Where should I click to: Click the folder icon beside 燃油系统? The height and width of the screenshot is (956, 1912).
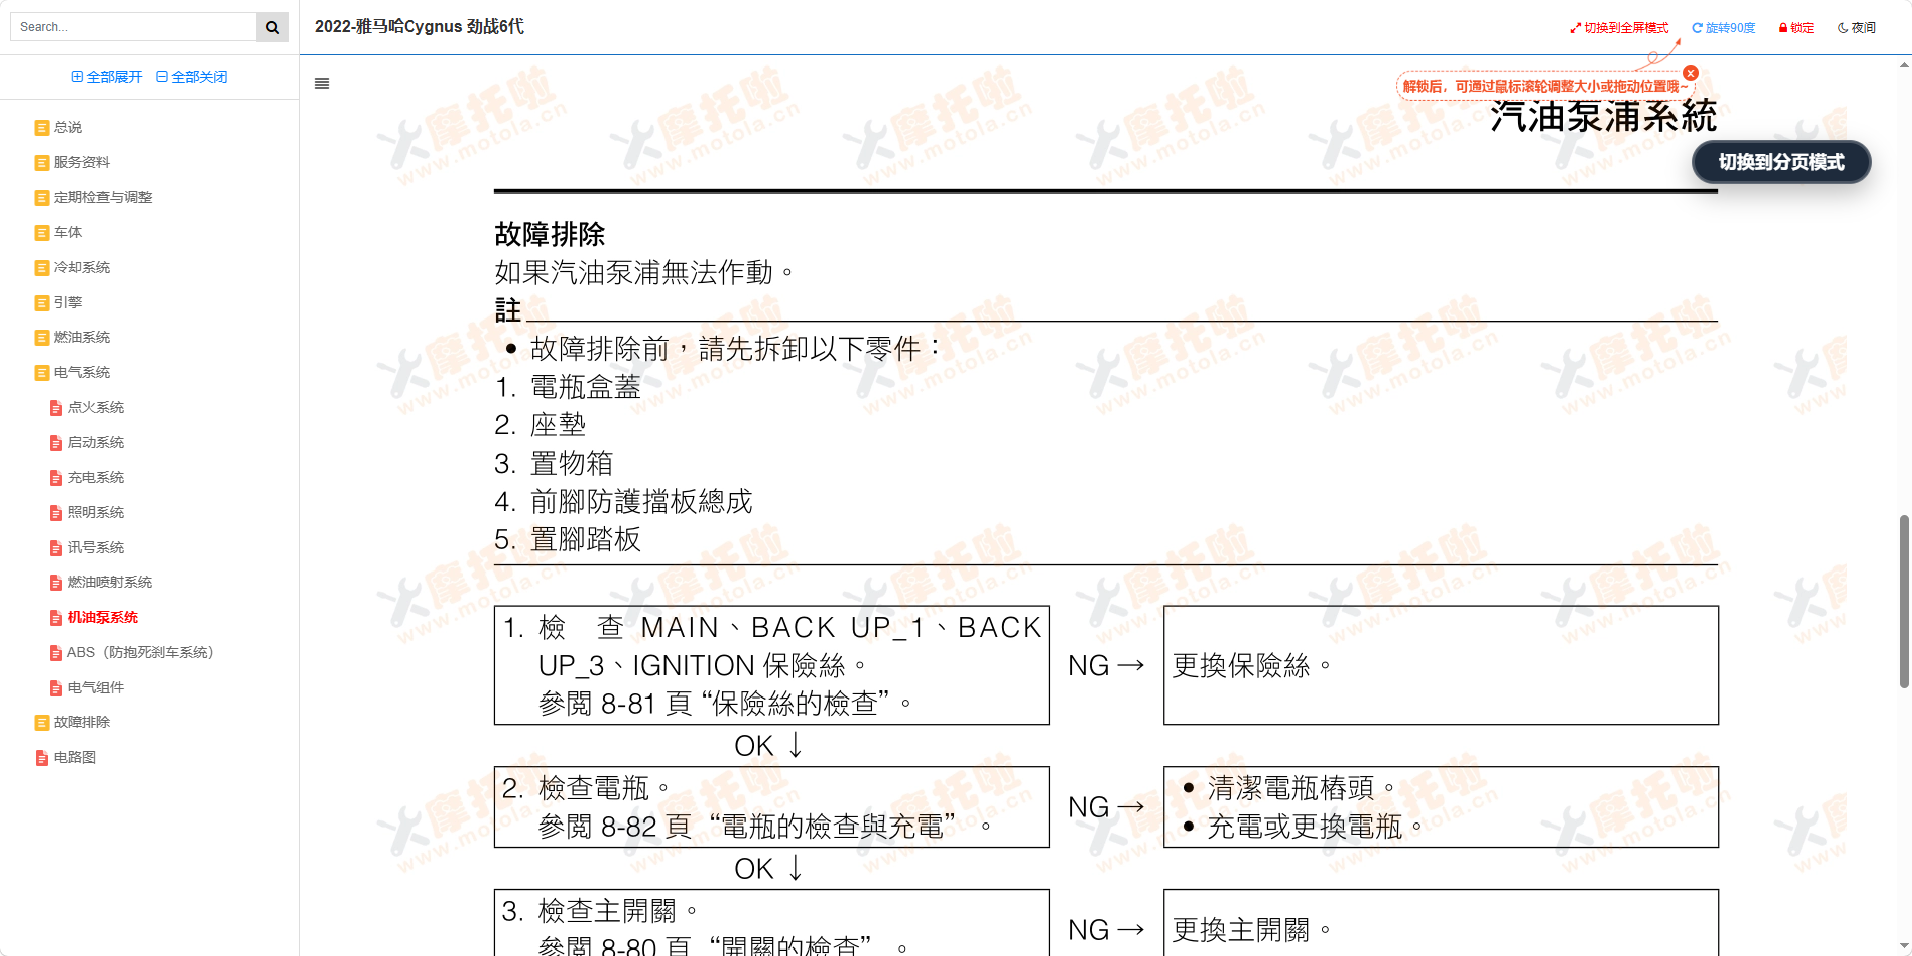click(x=42, y=338)
